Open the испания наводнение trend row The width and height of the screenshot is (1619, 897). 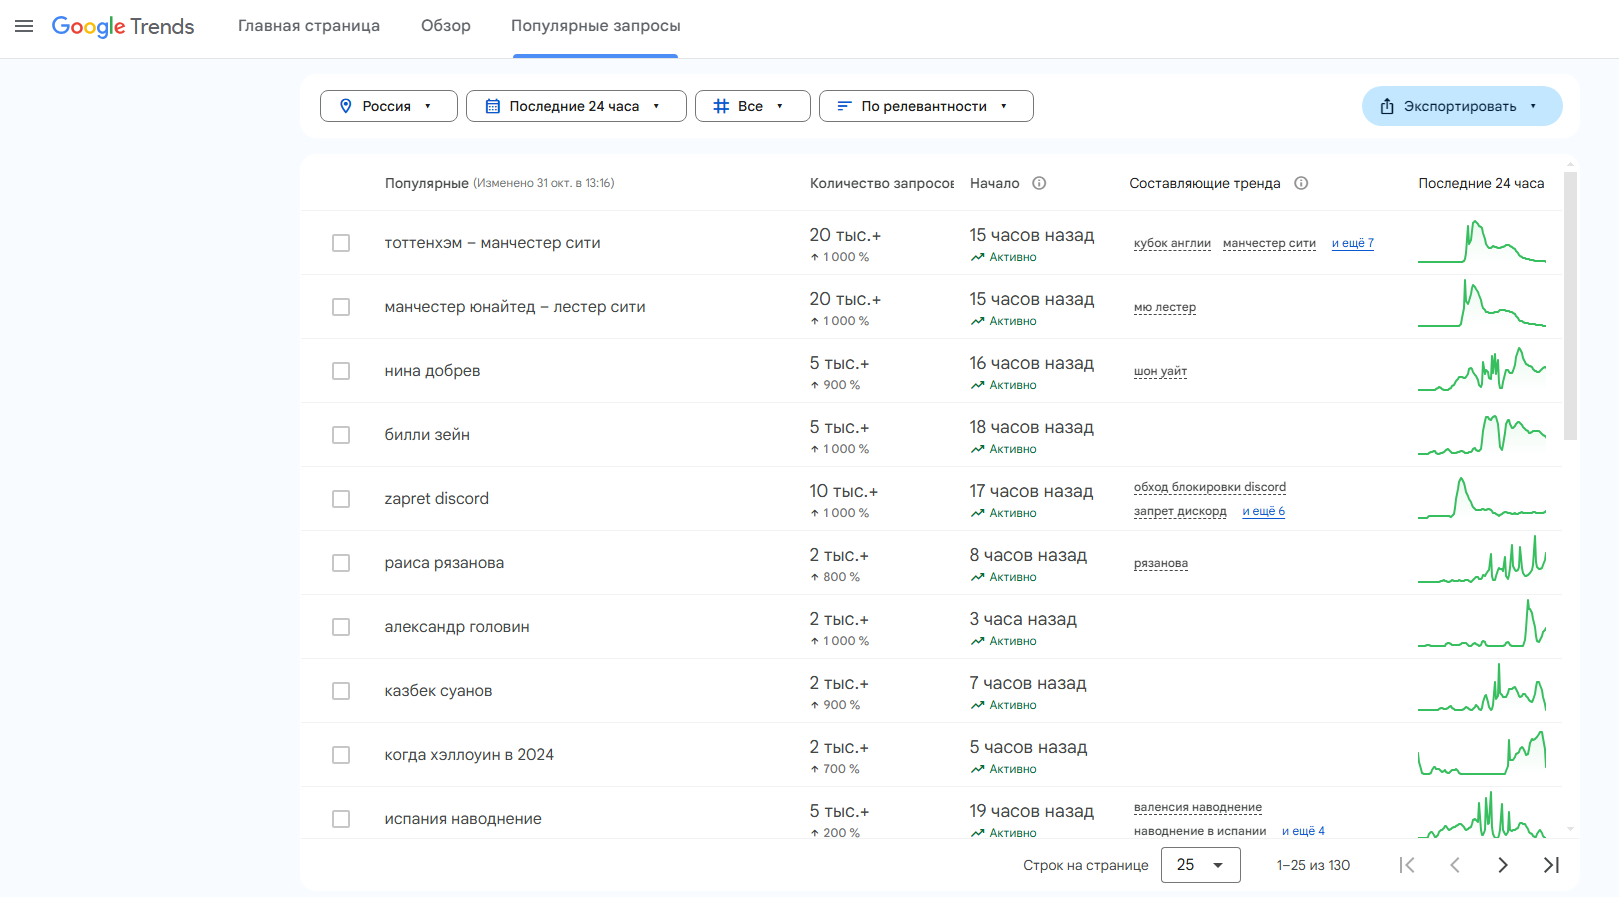click(x=930, y=813)
